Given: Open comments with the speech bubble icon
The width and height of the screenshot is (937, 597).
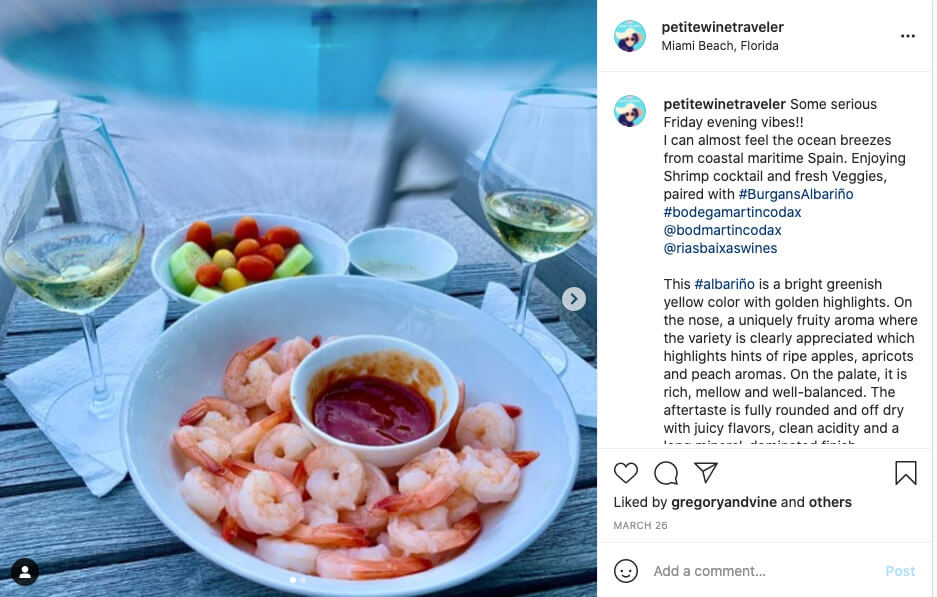Looking at the screenshot, I should [666, 473].
